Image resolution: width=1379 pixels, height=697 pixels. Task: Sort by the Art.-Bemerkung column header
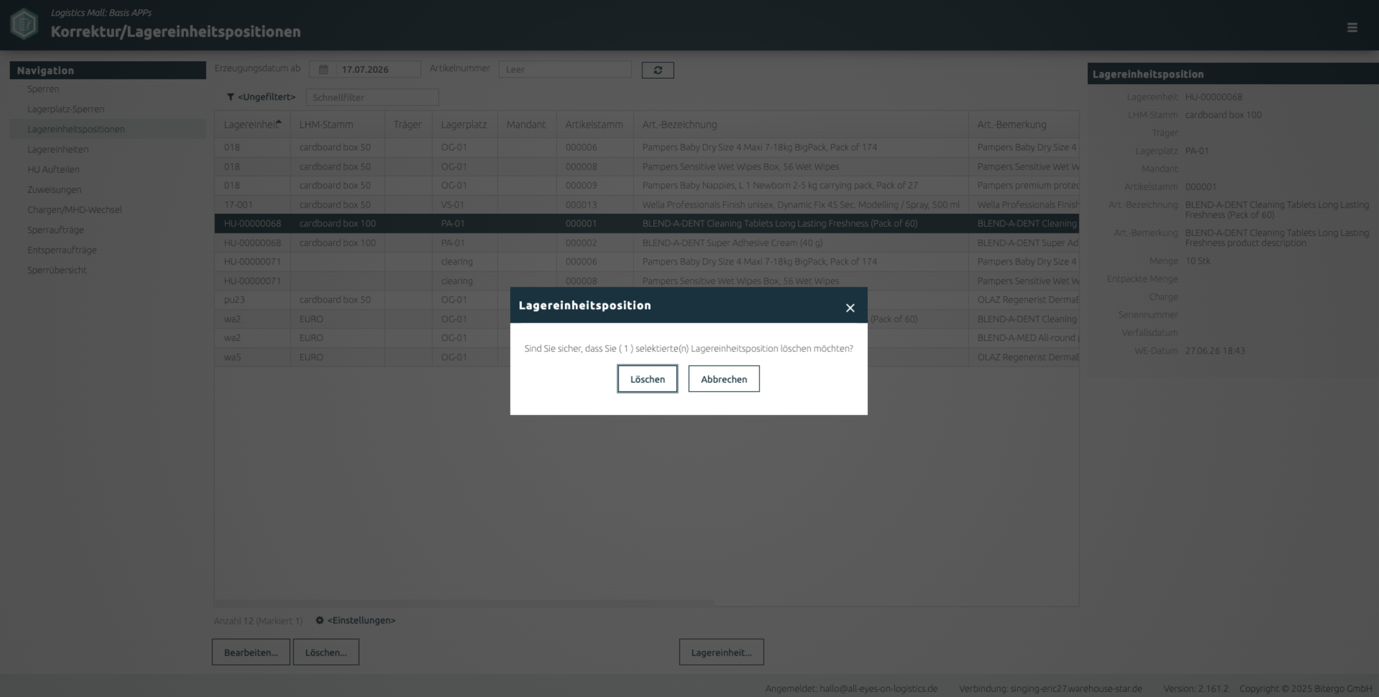coord(1023,124)
